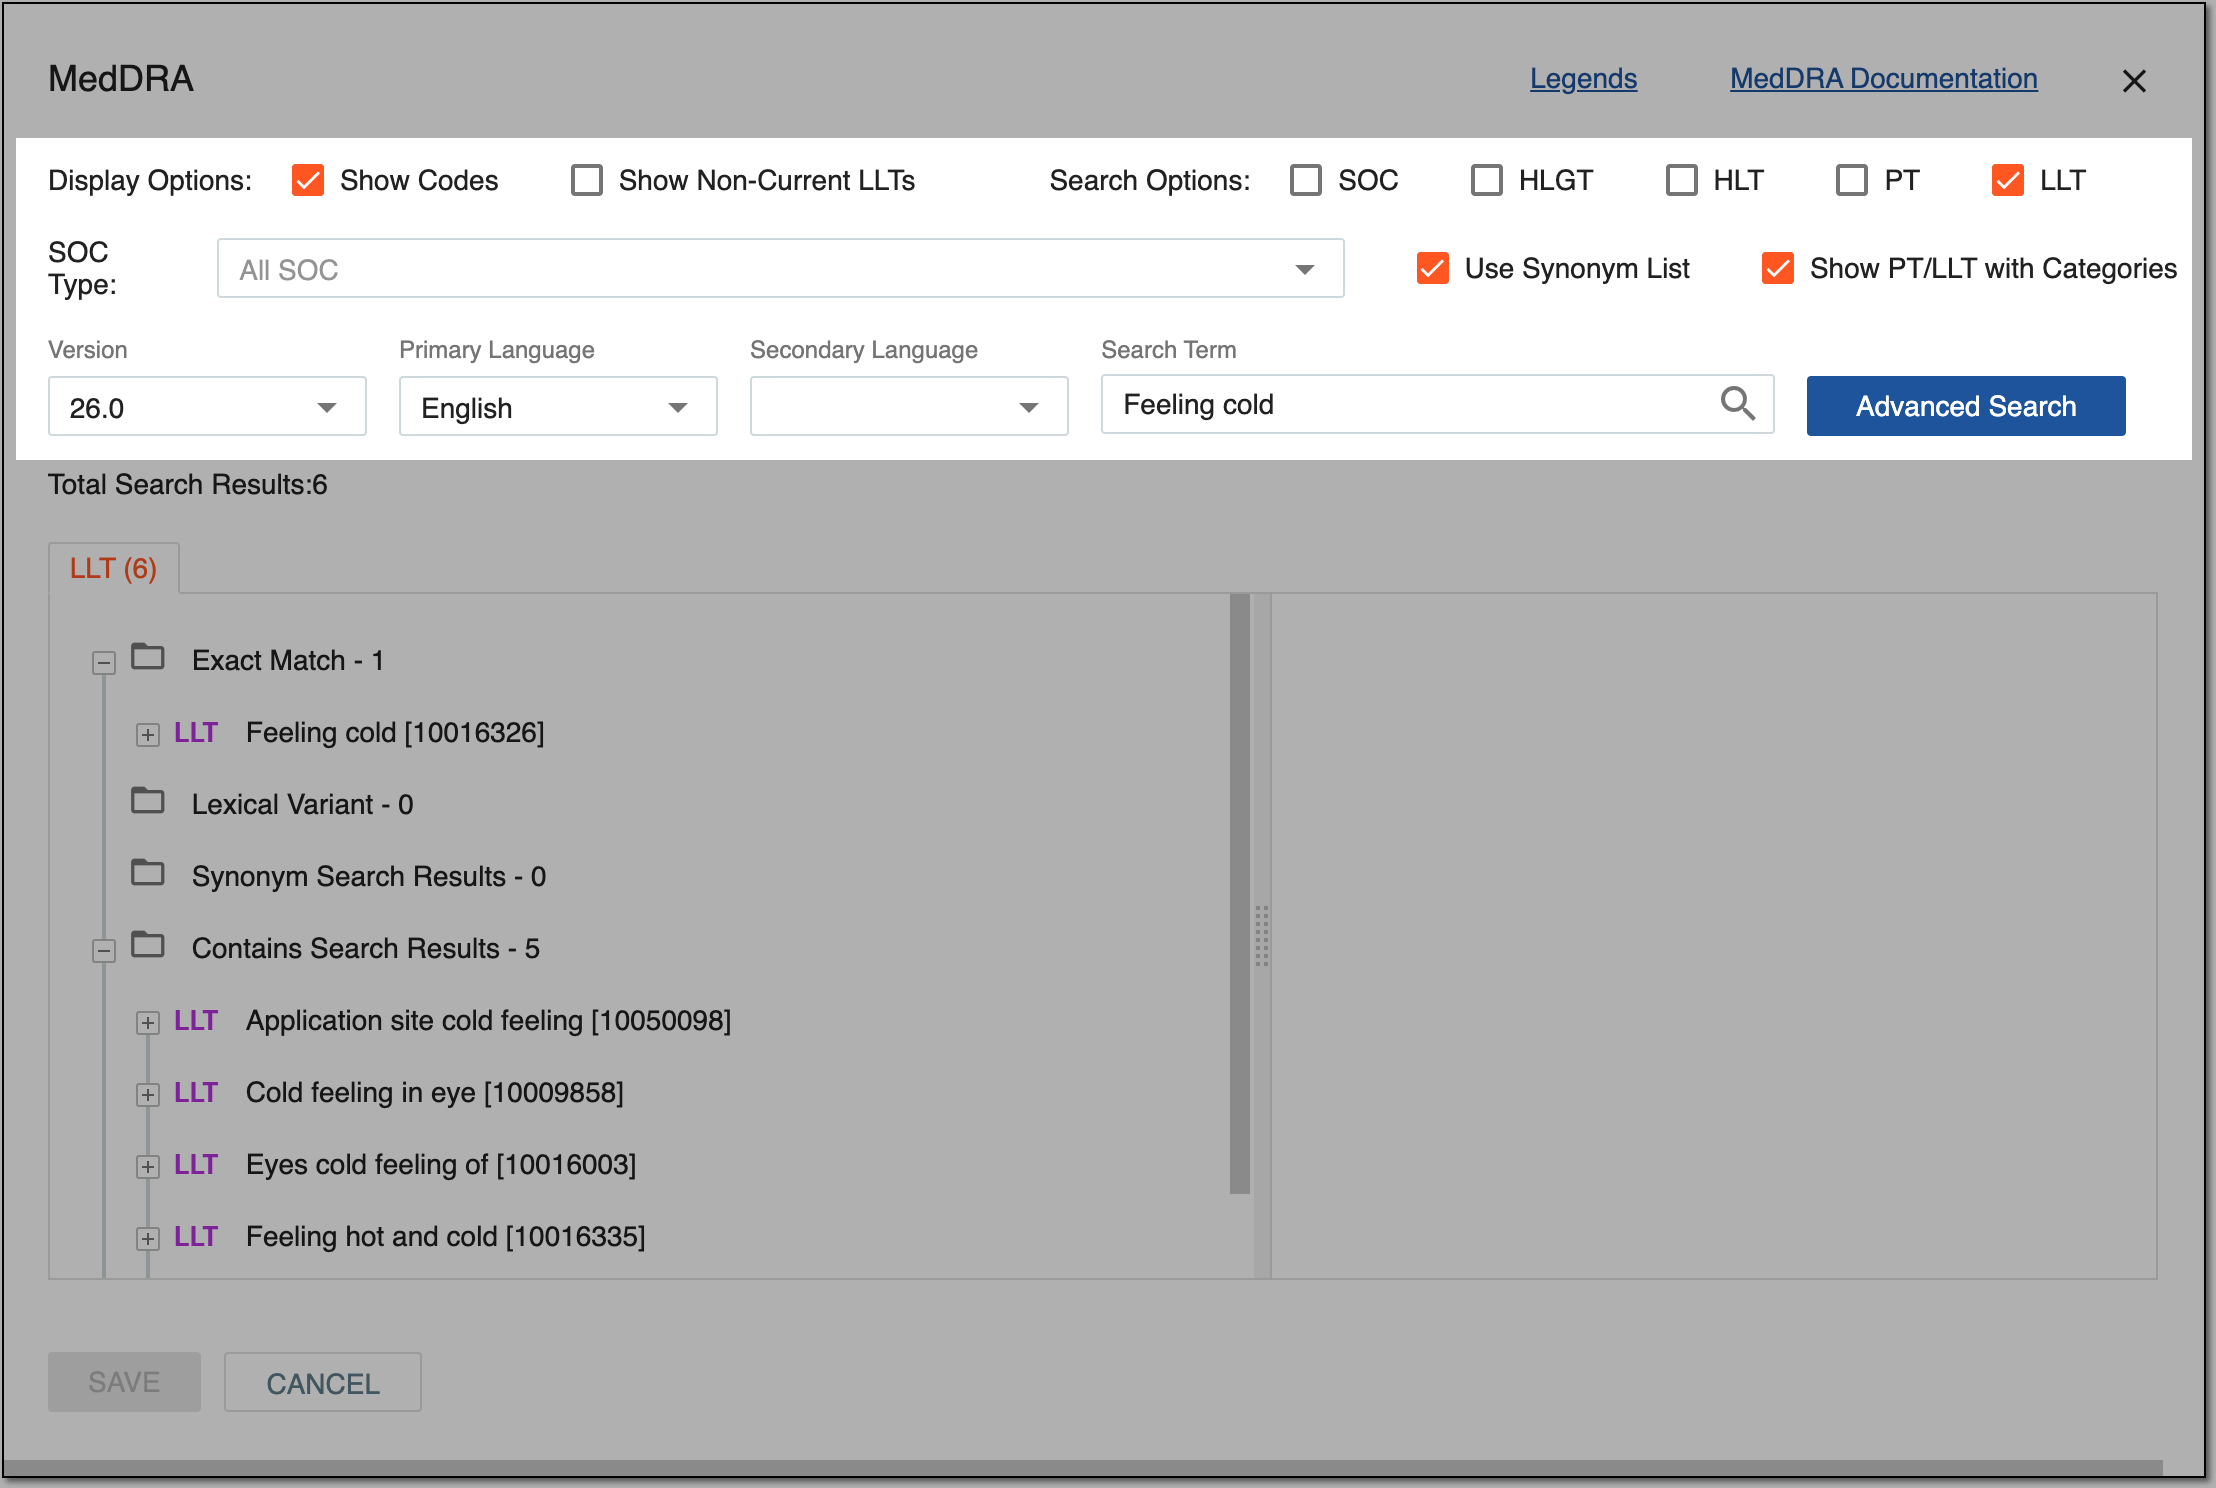Click the pane splitter handle
The image size is (2216, 1488).
(1262, 936)
